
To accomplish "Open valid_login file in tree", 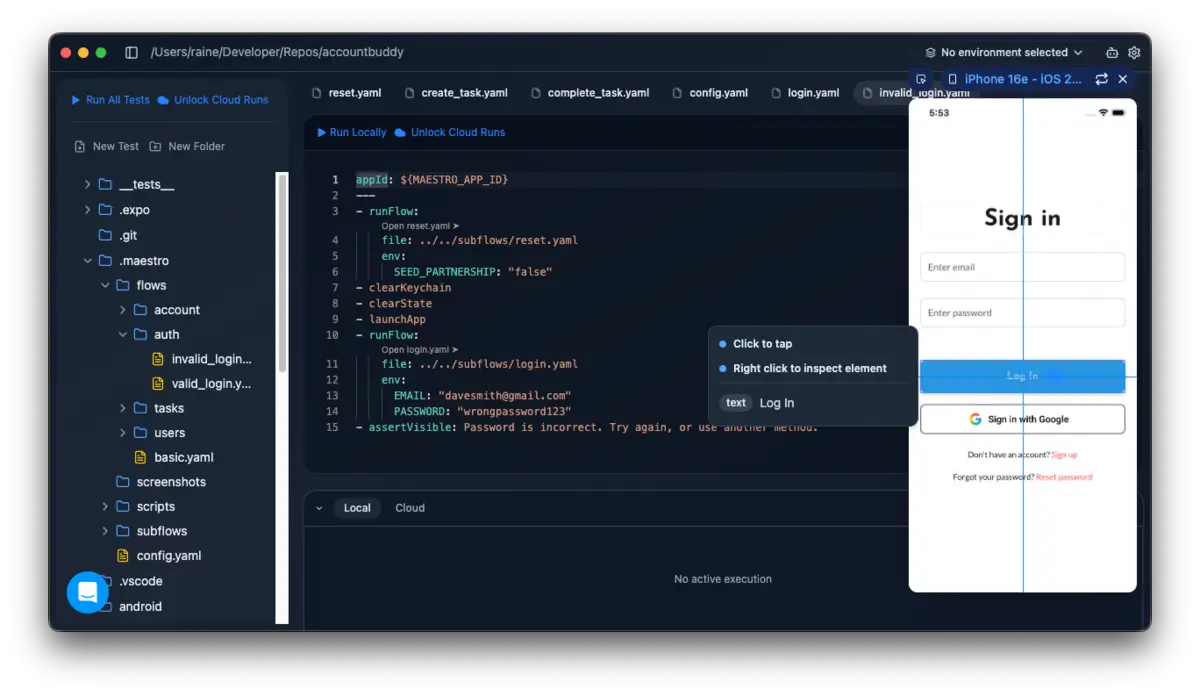I will pyautogui.click(x=201, y=383).
